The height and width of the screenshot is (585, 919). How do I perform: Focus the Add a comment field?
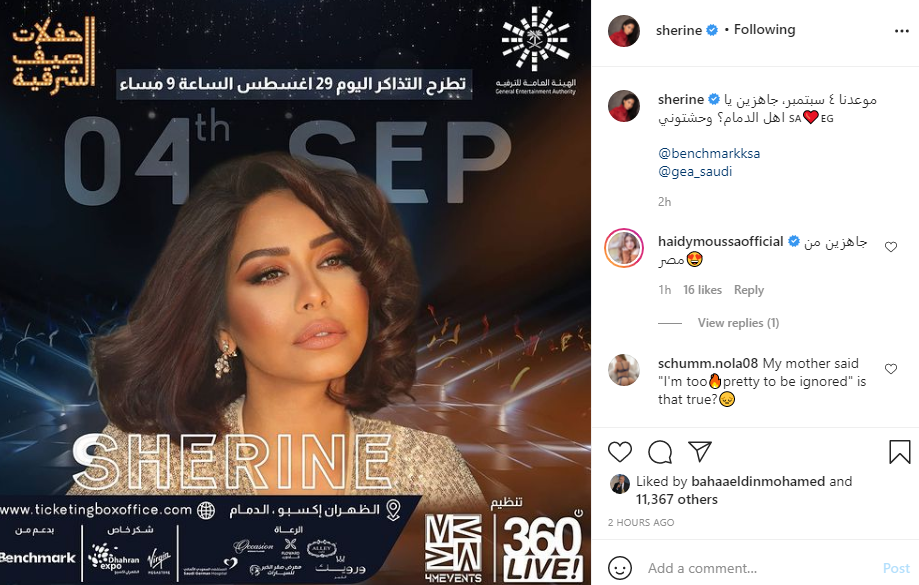coord(761,568)
